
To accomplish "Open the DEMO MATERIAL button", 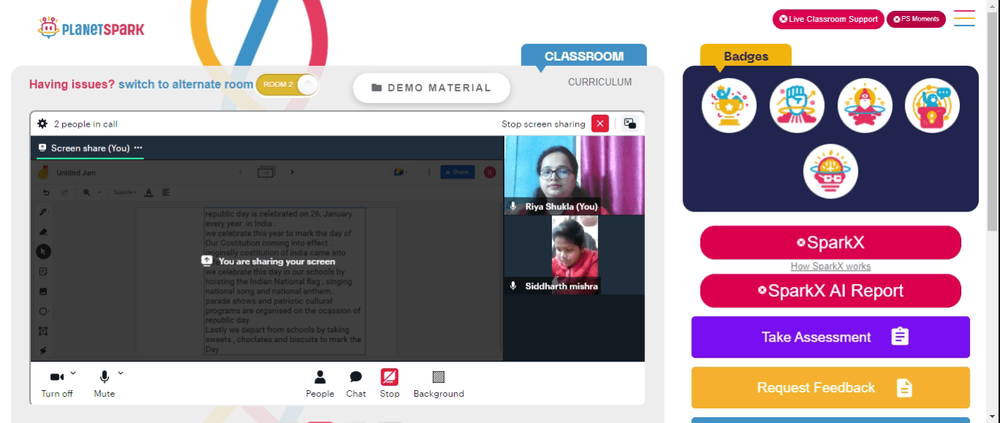I will (x=432, y=88).
